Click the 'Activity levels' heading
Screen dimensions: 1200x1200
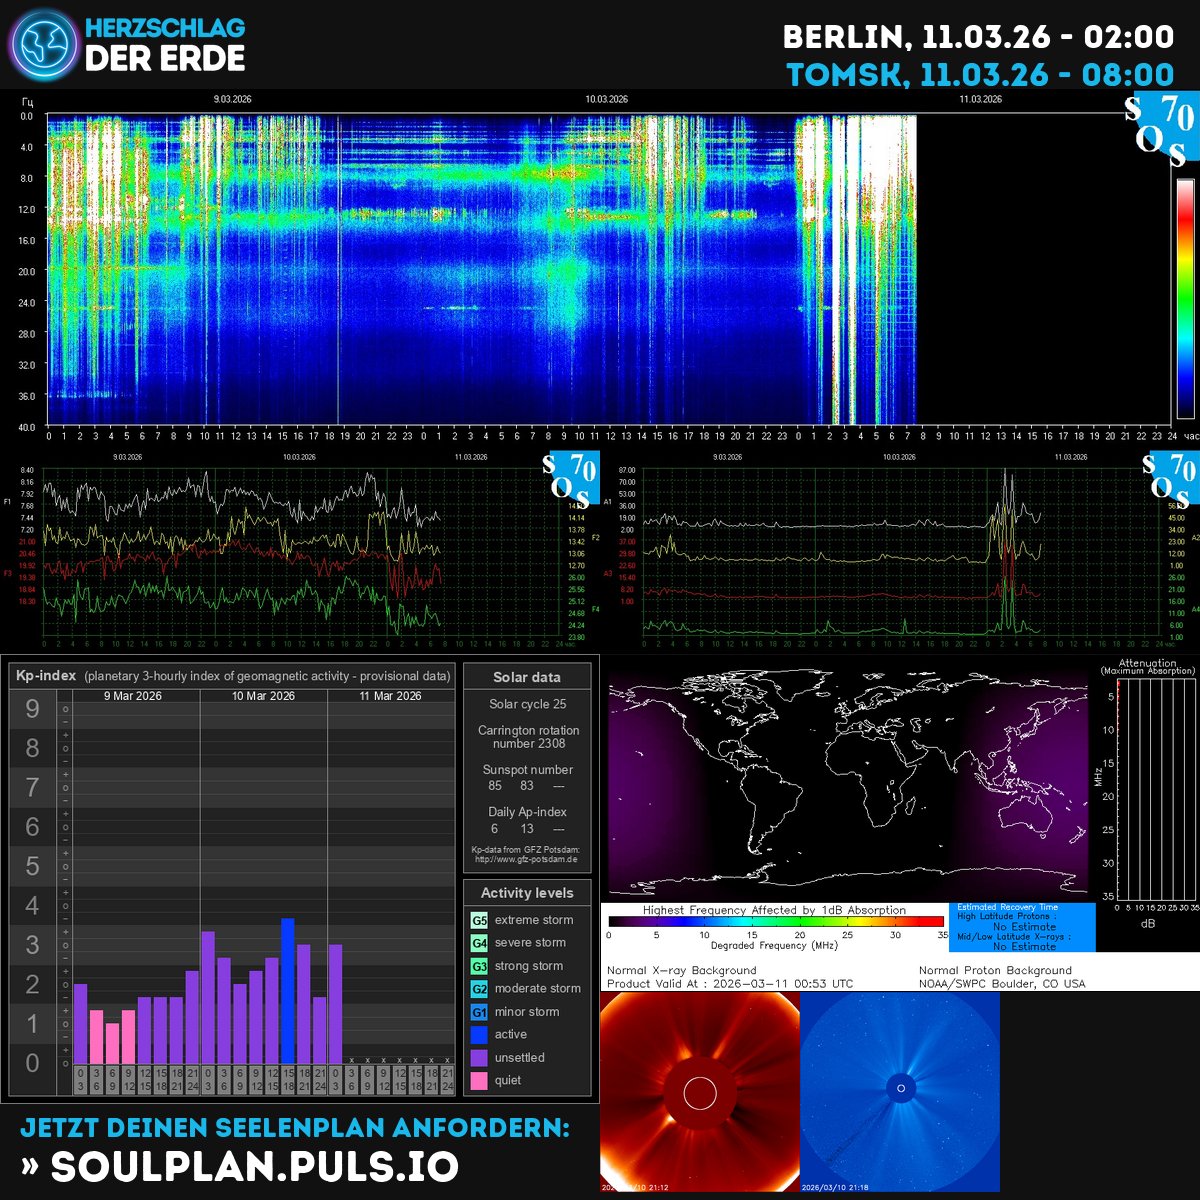click(x=528, y=893)
